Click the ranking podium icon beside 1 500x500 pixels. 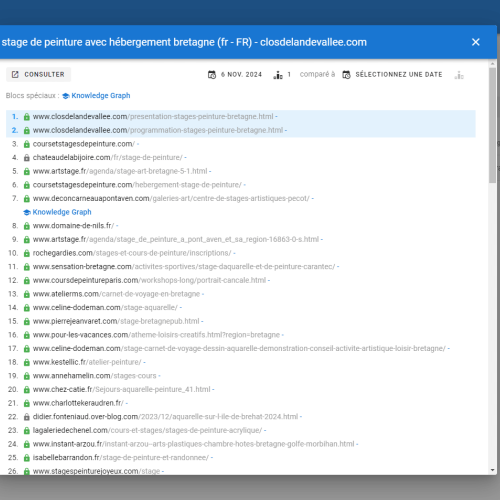(x=278, y=75)
